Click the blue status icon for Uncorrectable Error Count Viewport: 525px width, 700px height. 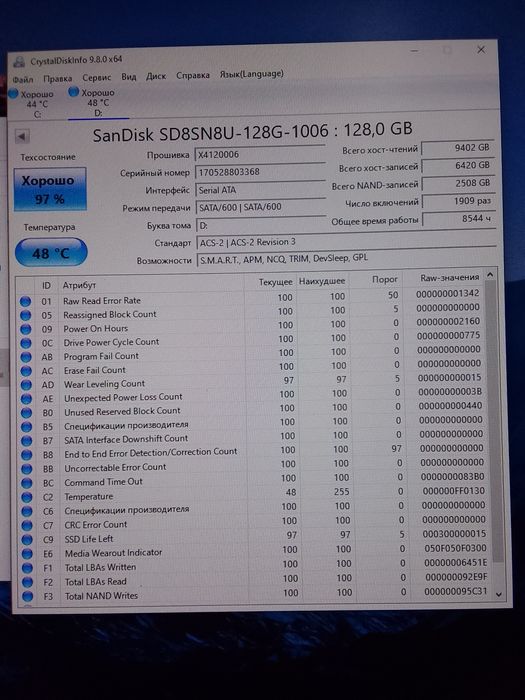click(x=27, y=469)
